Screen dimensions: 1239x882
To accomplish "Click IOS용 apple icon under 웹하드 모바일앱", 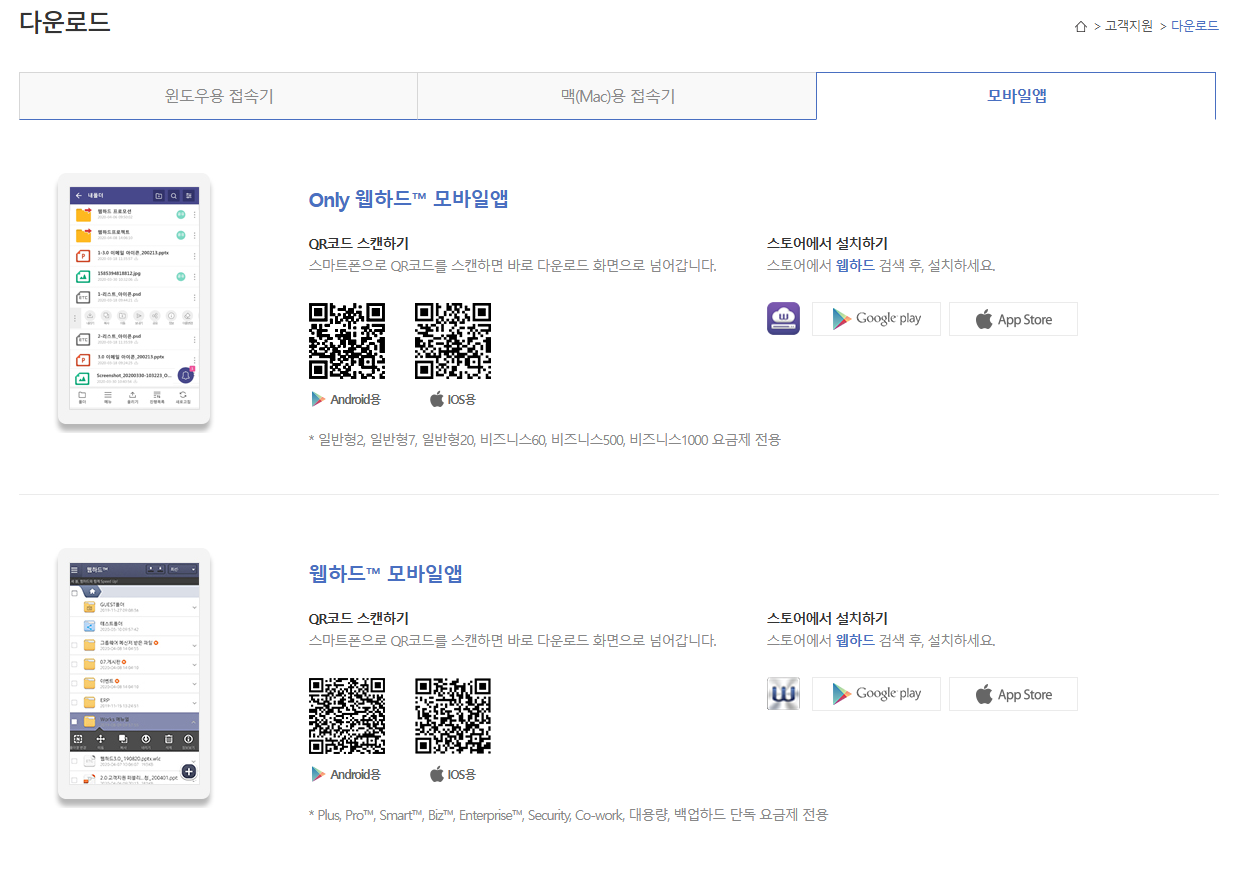I will (436, 774).
